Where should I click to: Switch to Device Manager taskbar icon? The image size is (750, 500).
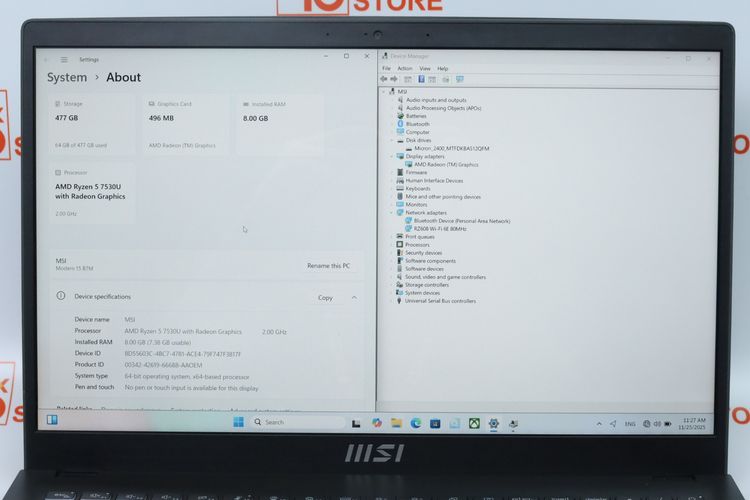point(513,424)
